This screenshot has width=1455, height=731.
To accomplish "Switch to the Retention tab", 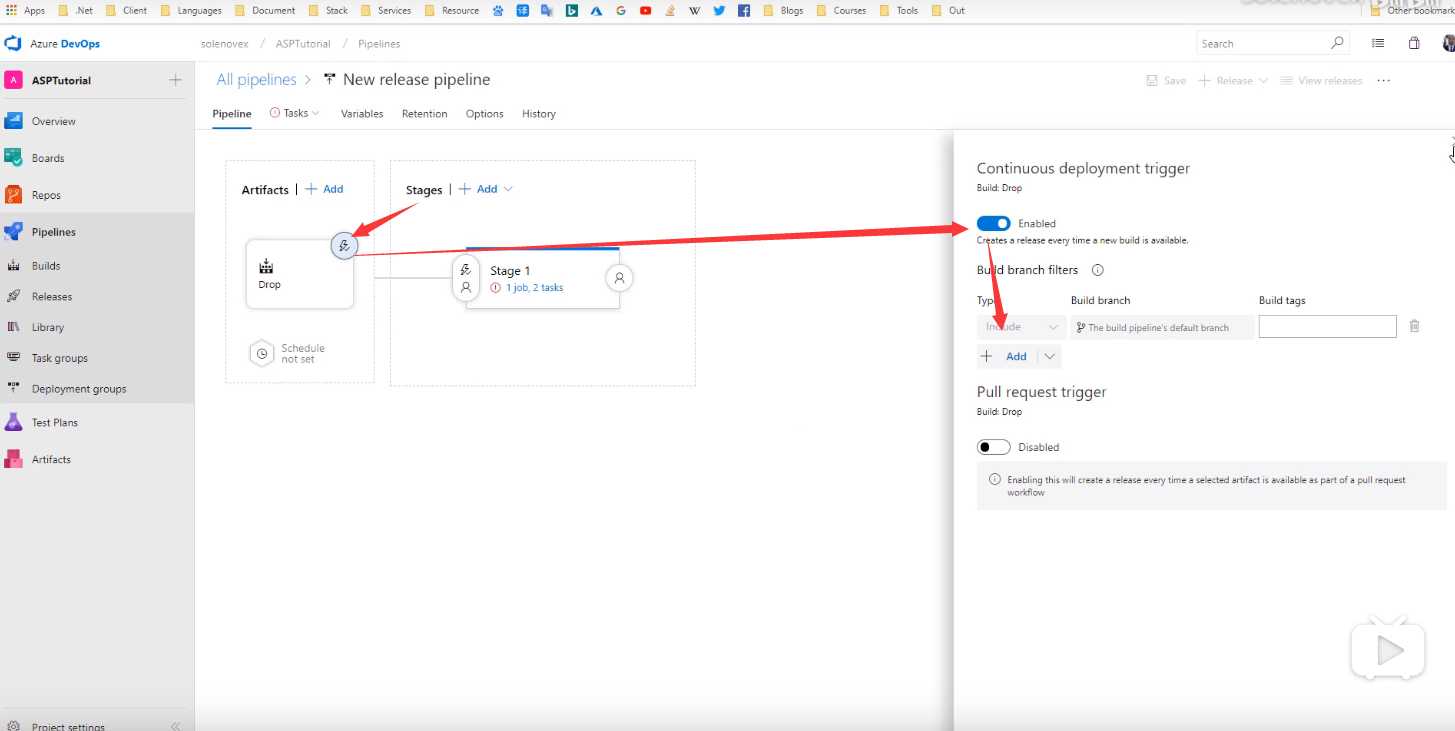I will 424,114.
